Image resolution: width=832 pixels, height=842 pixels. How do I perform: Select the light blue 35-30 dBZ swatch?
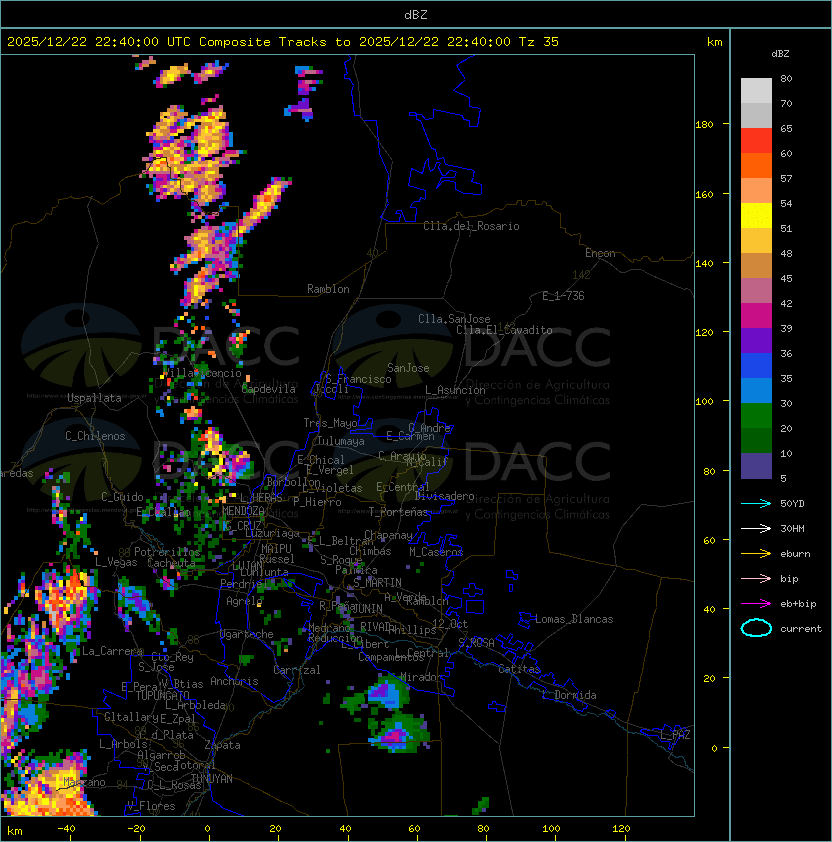click(756, 390)
